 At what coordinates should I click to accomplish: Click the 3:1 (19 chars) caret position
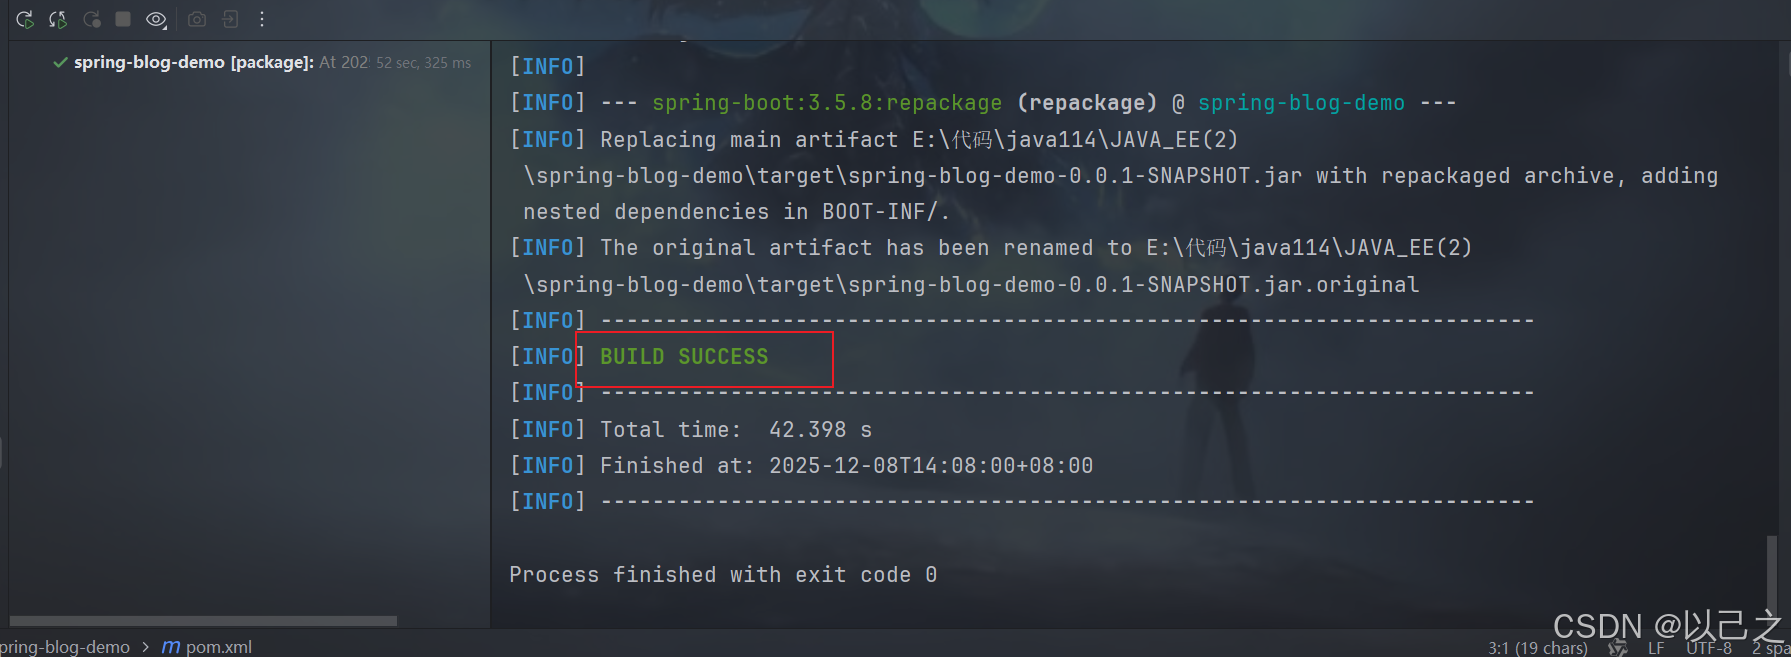coord(1537,648)
